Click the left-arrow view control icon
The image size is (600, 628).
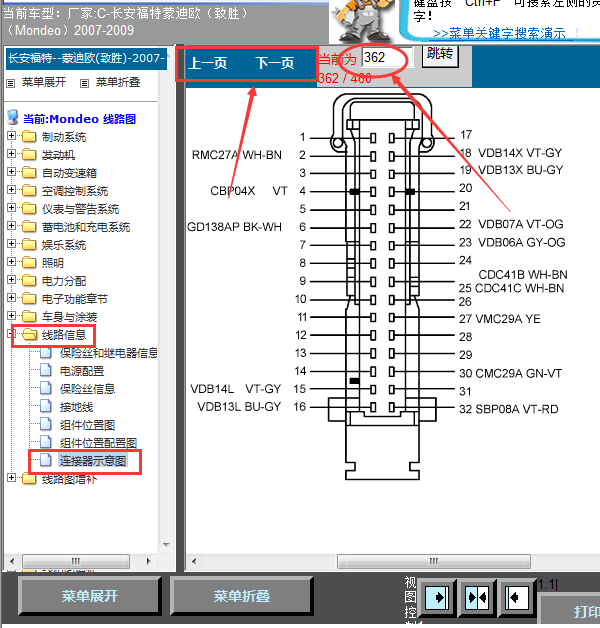coord(516,598)
